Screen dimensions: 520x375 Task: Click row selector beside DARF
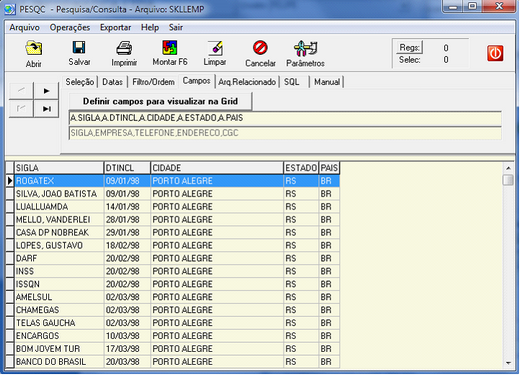pos(10,258)
